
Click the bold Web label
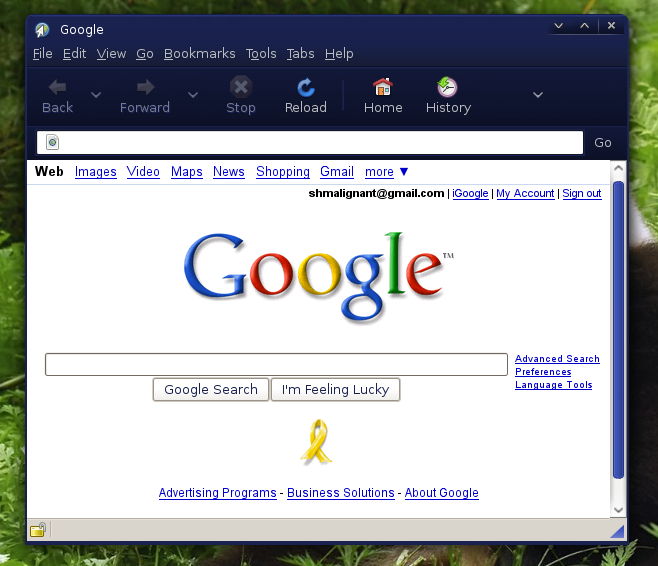(49, 172)
